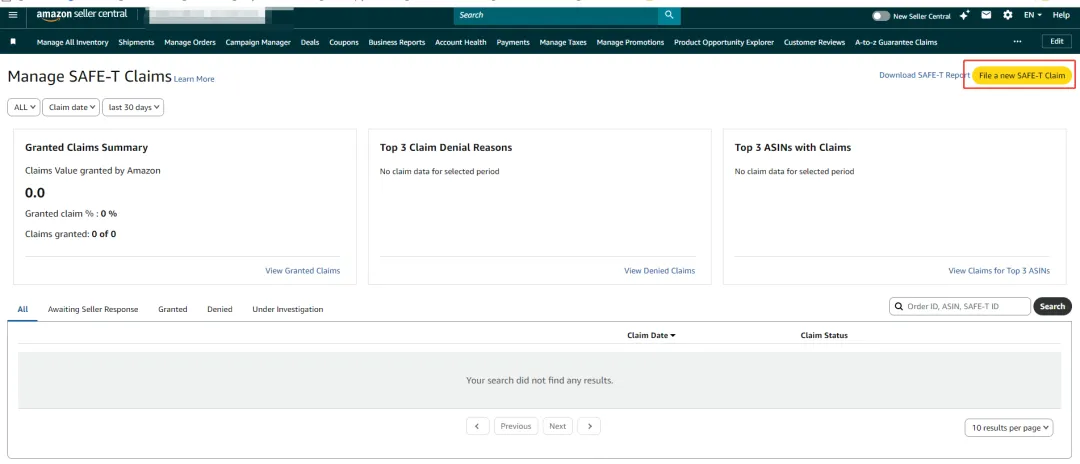1080x464 pixels.
Task: Click the Help link in header
Action: point(1061,15)
